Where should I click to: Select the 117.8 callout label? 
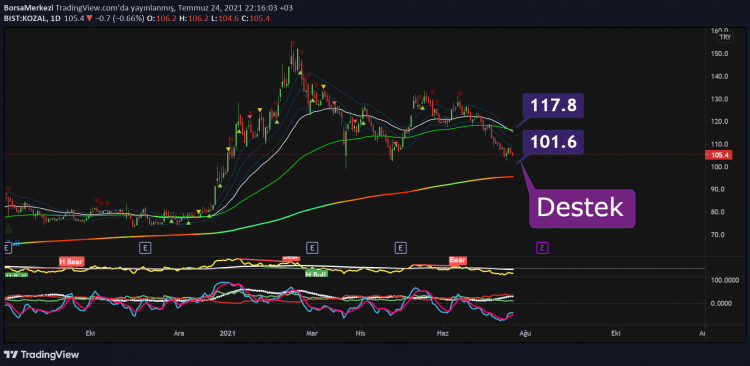pos(553,106)
